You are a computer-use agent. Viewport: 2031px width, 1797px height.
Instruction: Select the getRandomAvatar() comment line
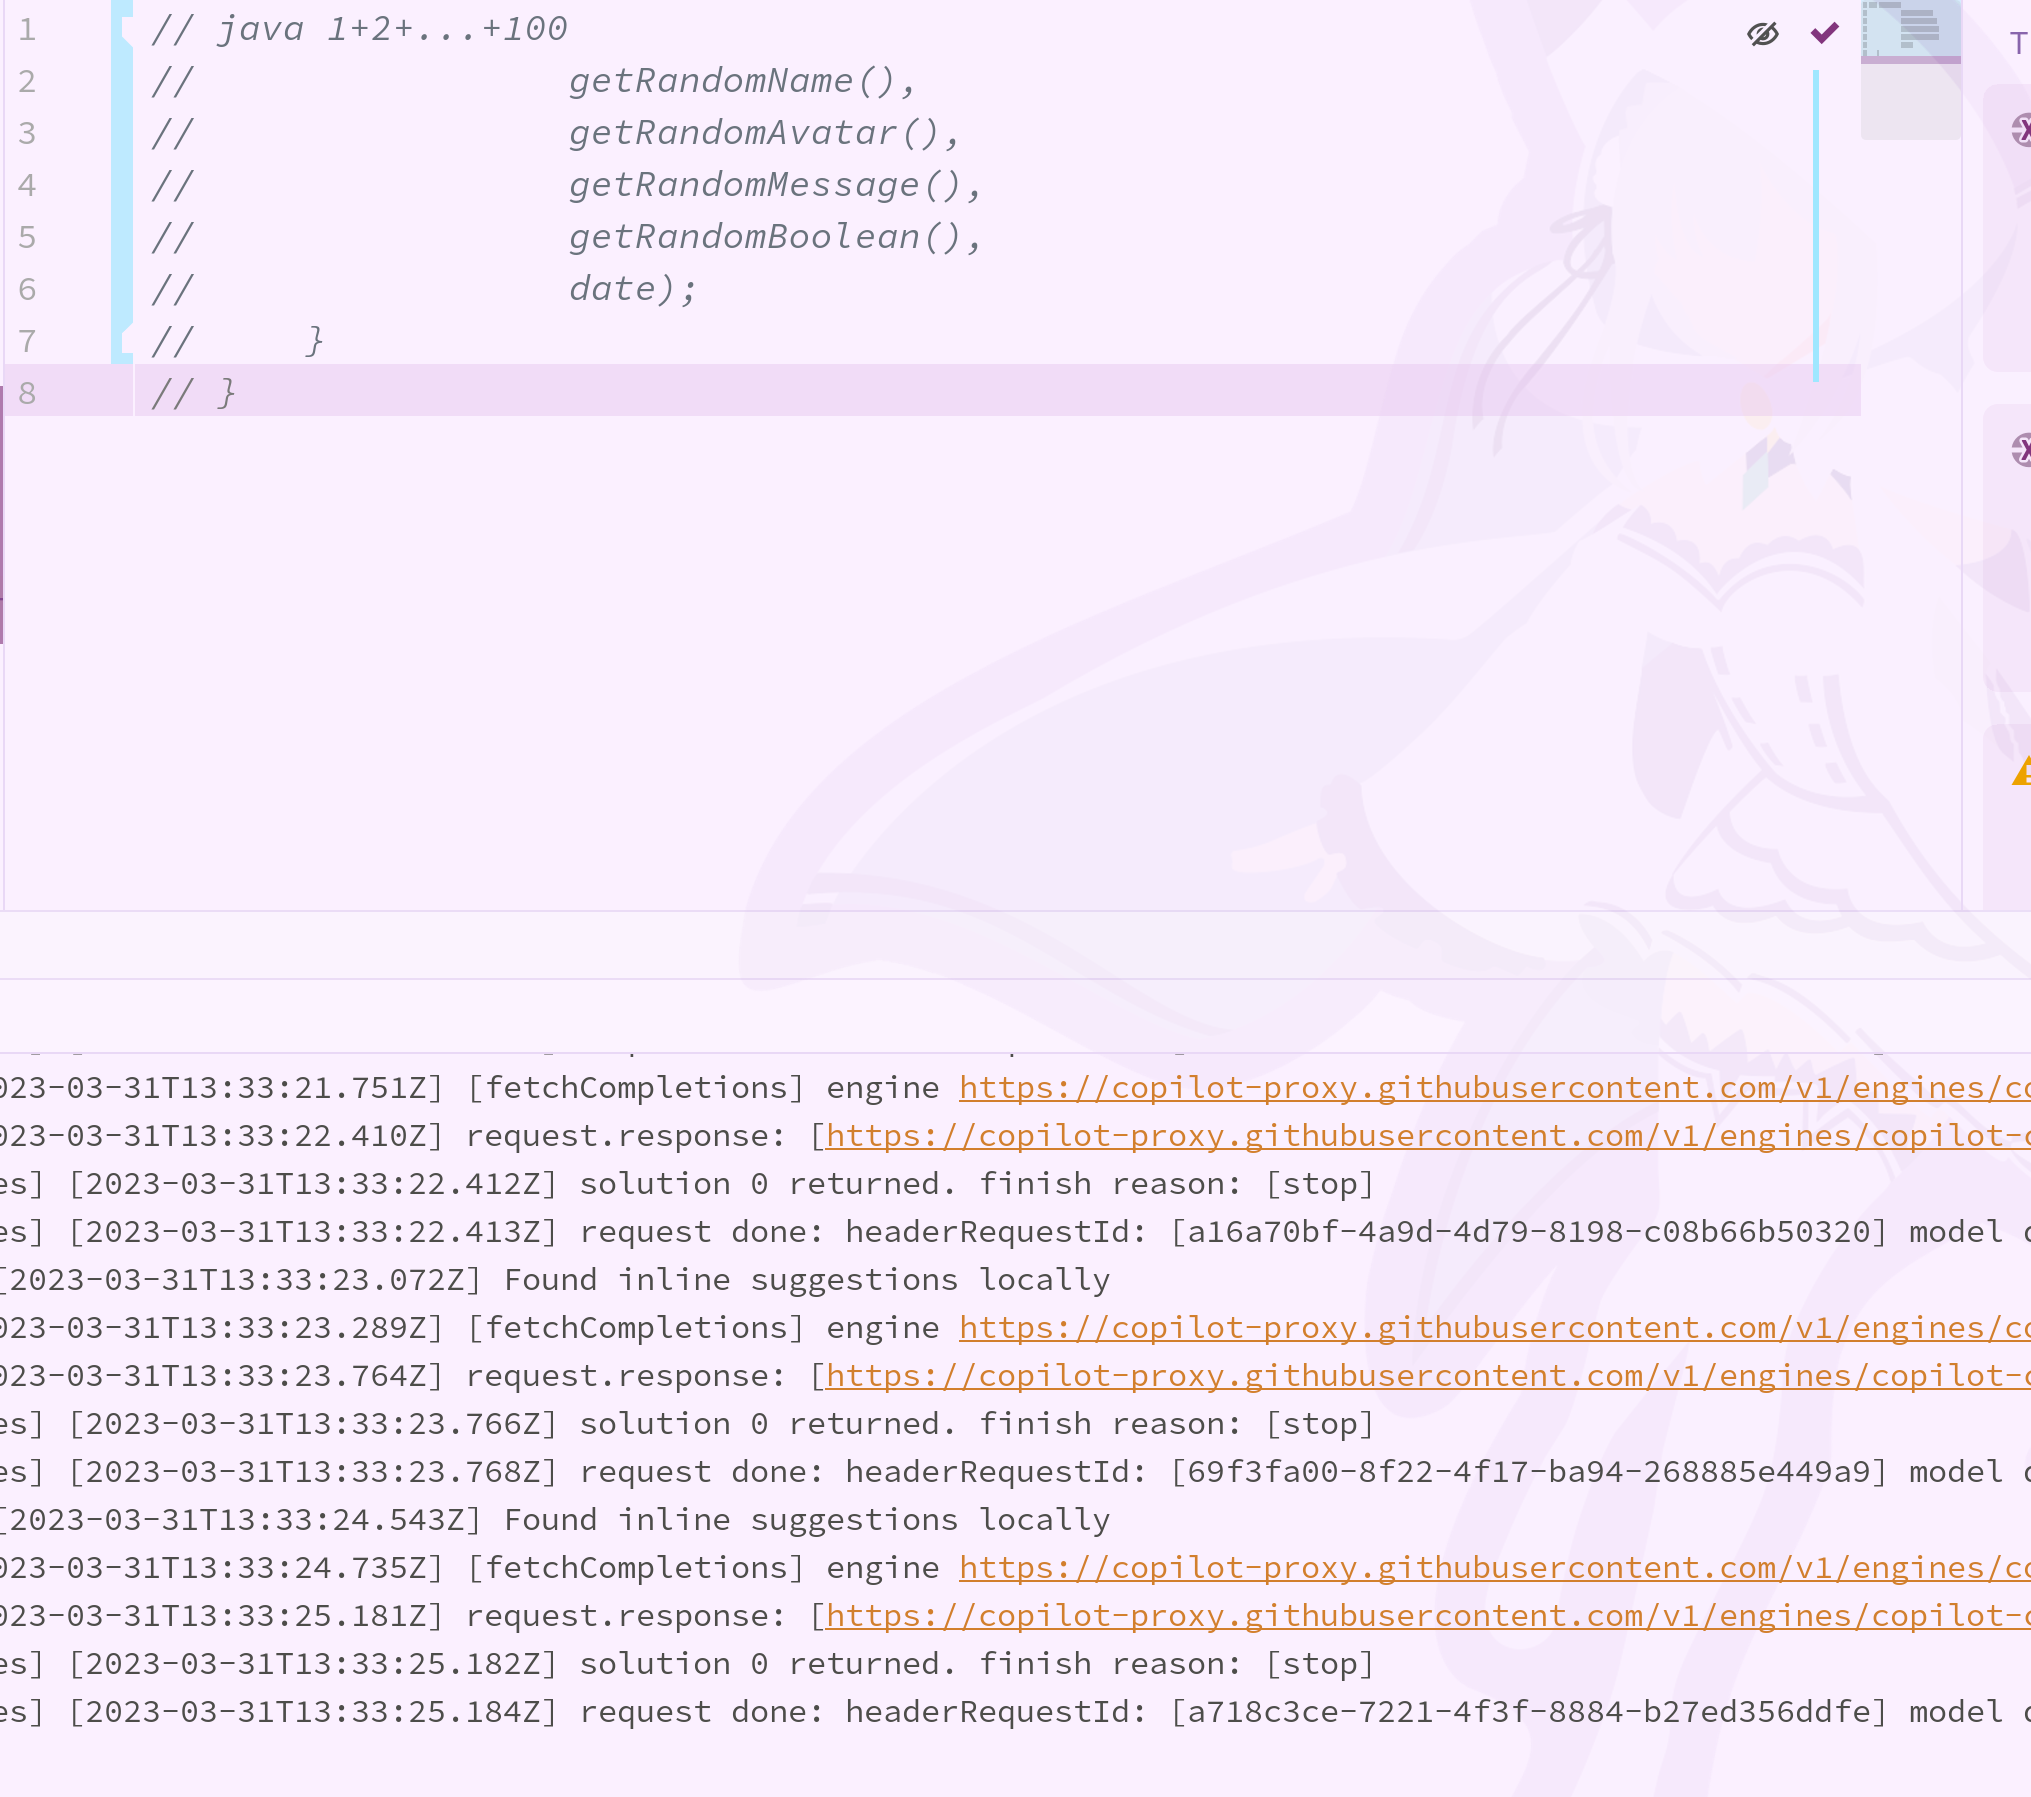(x=765, y=132)
